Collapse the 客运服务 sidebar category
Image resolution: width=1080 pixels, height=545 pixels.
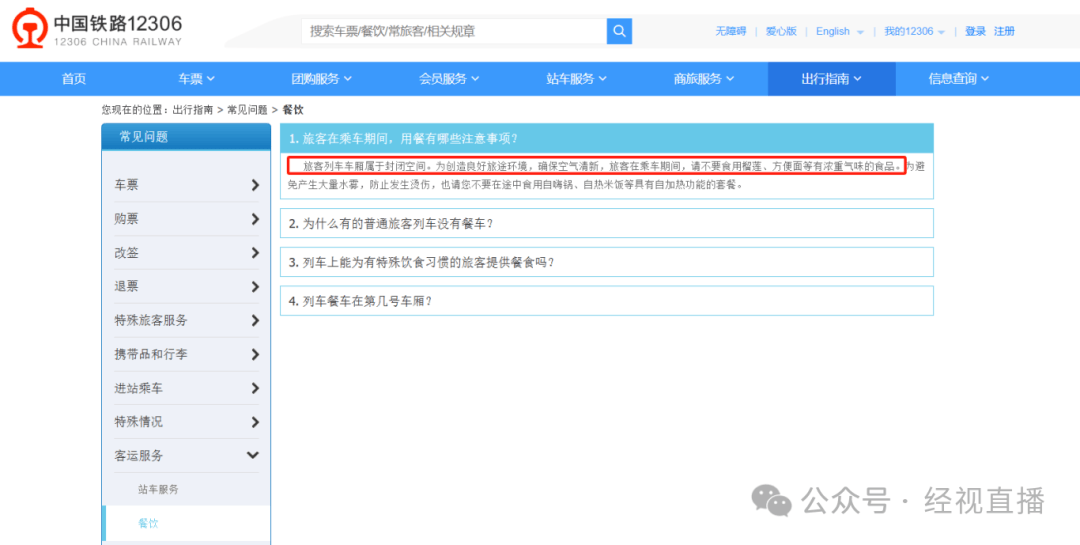(x=187, y=455)
